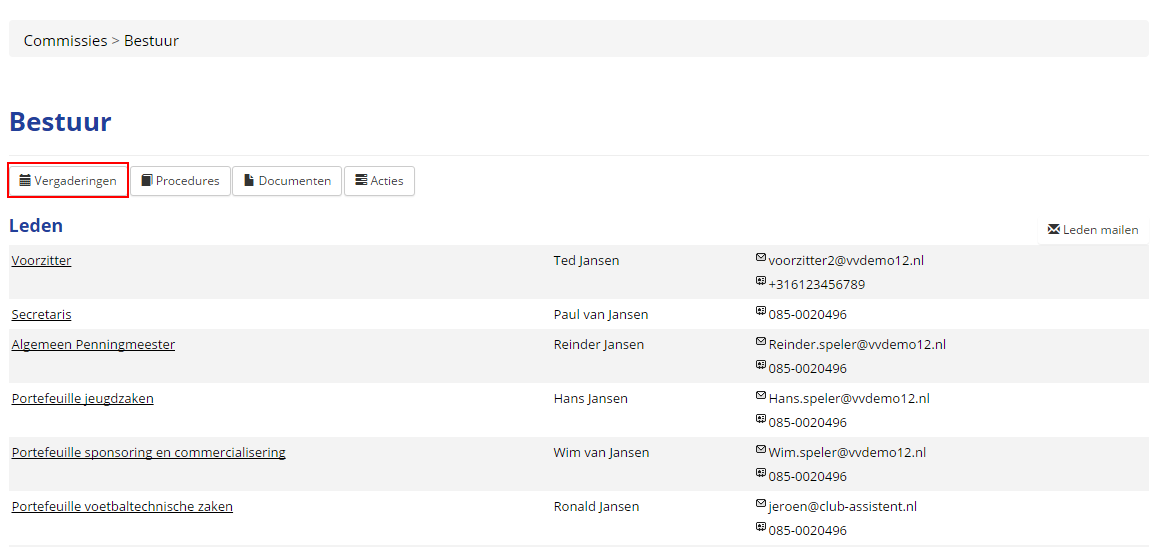Click the Documenten file icon

pyautogui.click(x=249, y=181)
